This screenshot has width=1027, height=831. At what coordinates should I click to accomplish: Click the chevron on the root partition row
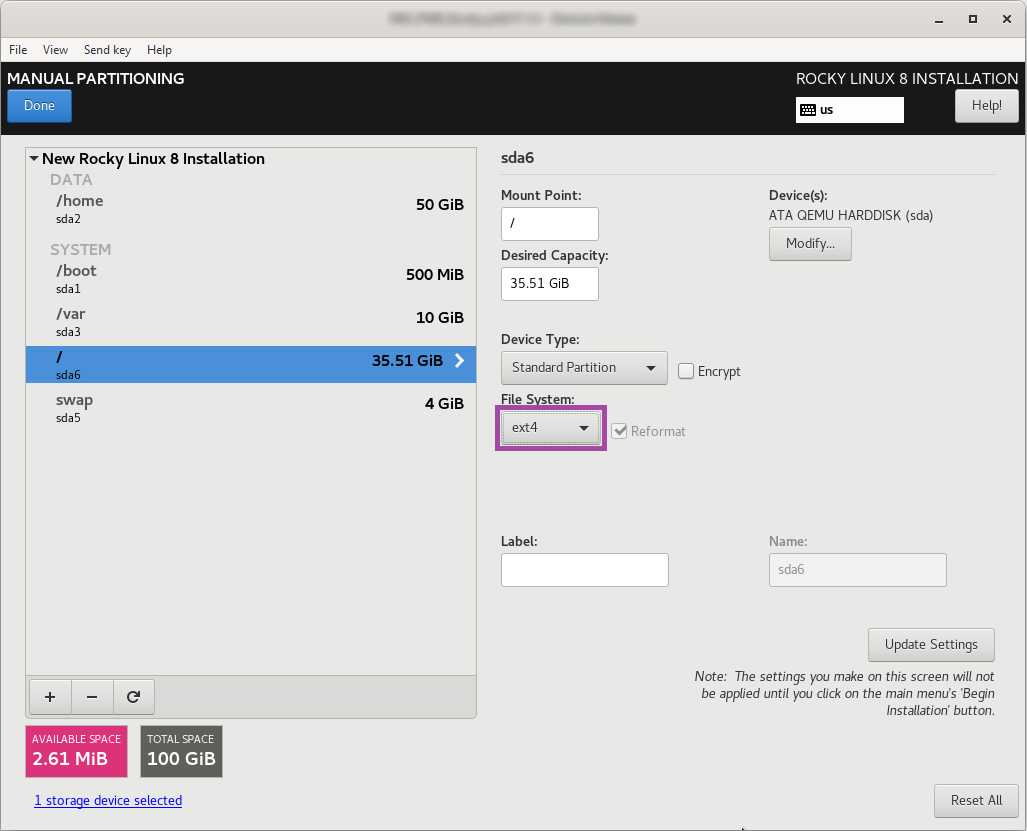click(x=460, y=361)
